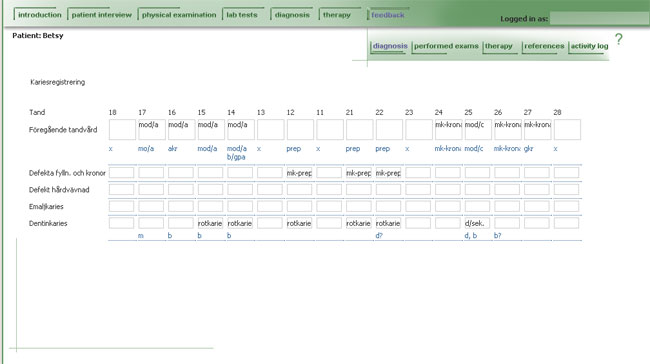Open the activity log sub-tab

[589, 46]
